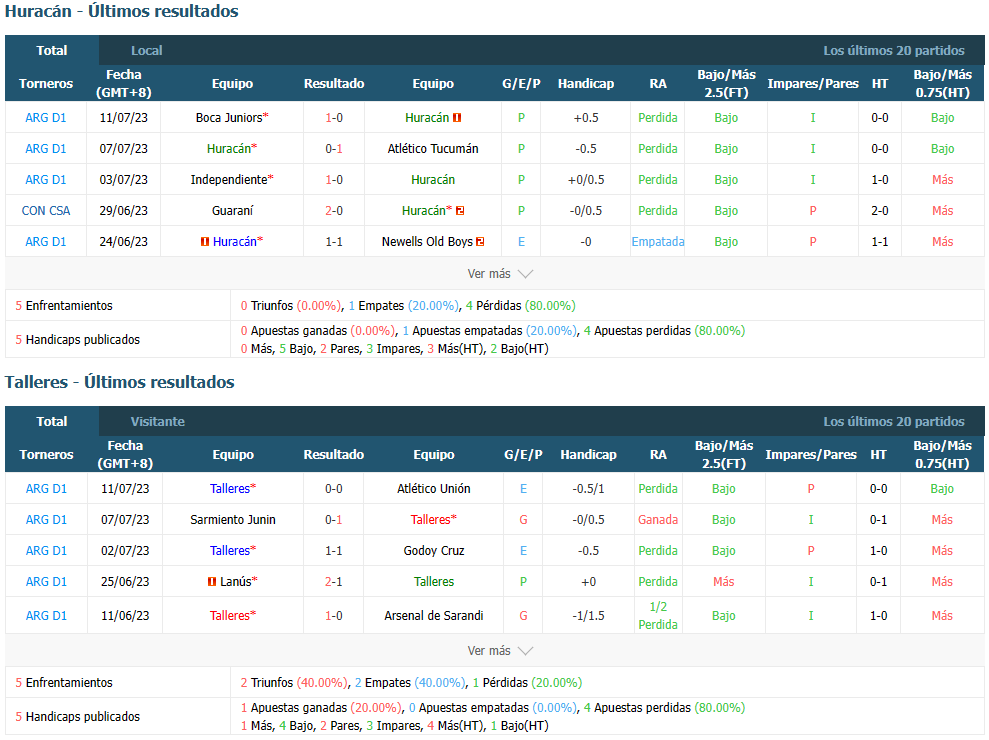Click 2-1 result of Lanús match

(334, 582)
